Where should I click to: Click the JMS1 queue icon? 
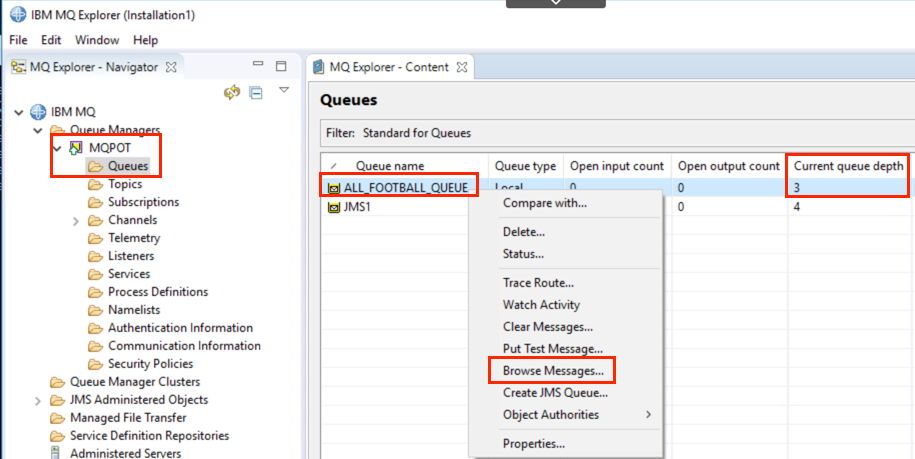[334, 207]
